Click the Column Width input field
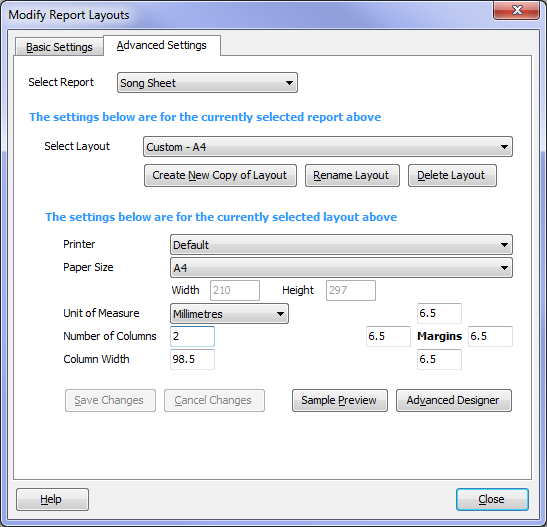The width and height of the screenshot is (547, 527). [192, 359]
